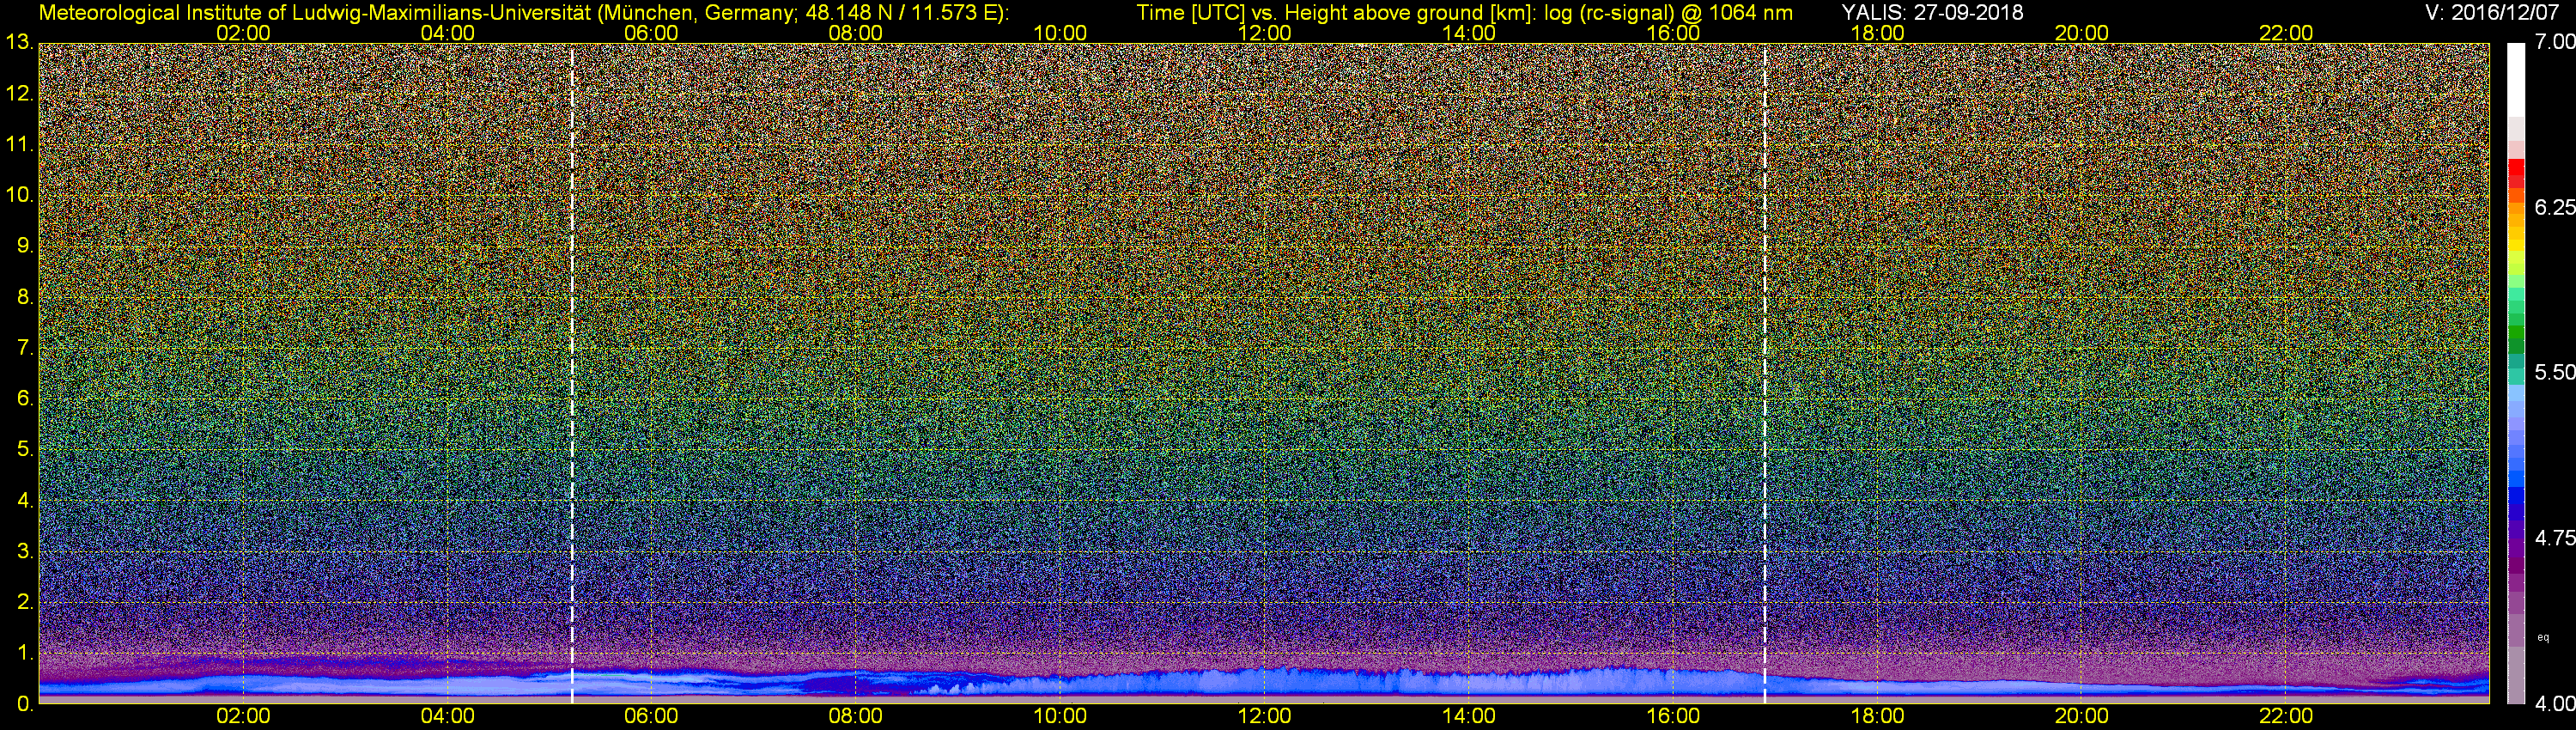This screenshot has height=730, width=2576.
Task: Click the 8. height axis label
Action: [25, 297]
